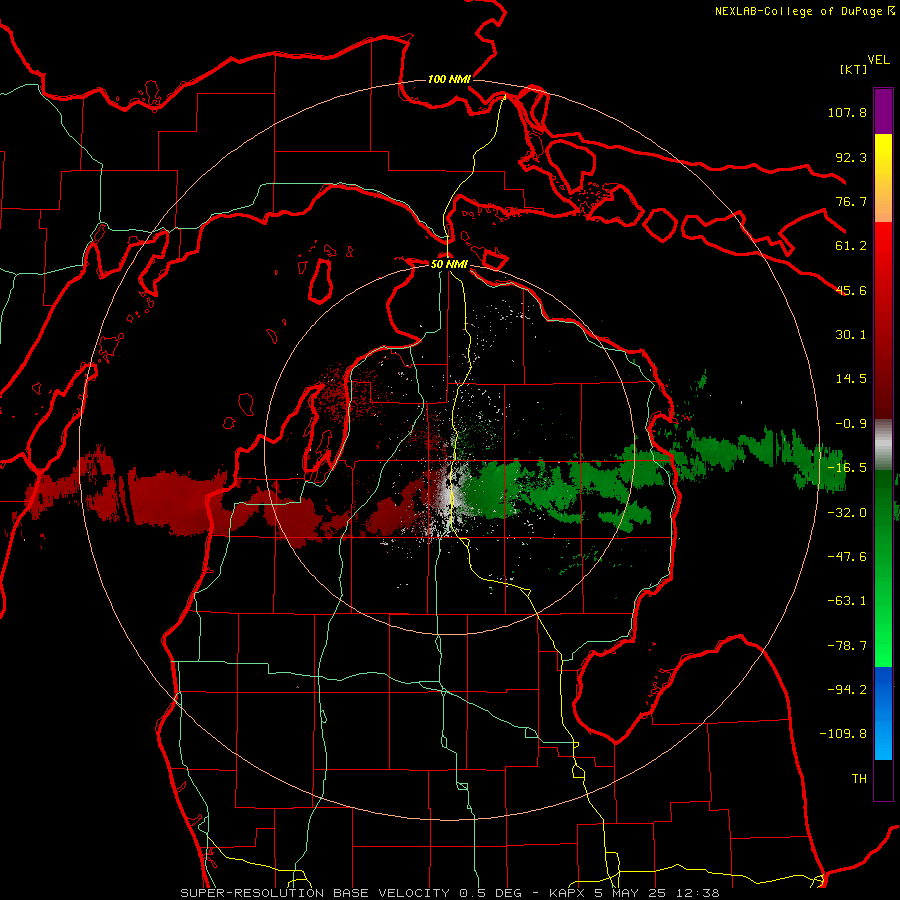Select the 30.1 scale value
900x900 pixels.
851,335
